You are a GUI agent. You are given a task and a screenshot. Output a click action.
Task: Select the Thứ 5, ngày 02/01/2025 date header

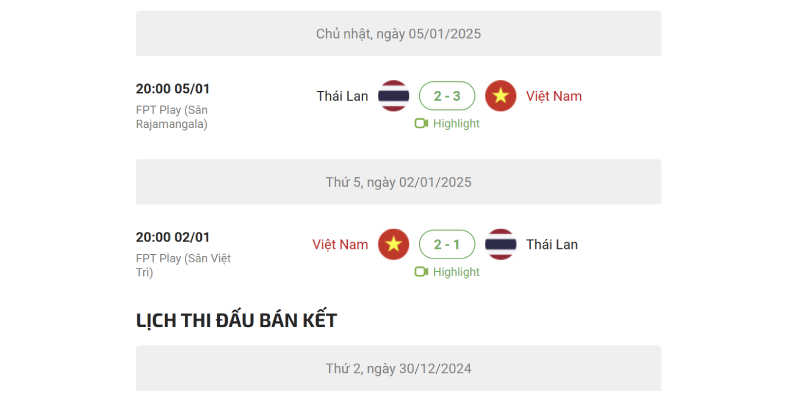398,182
